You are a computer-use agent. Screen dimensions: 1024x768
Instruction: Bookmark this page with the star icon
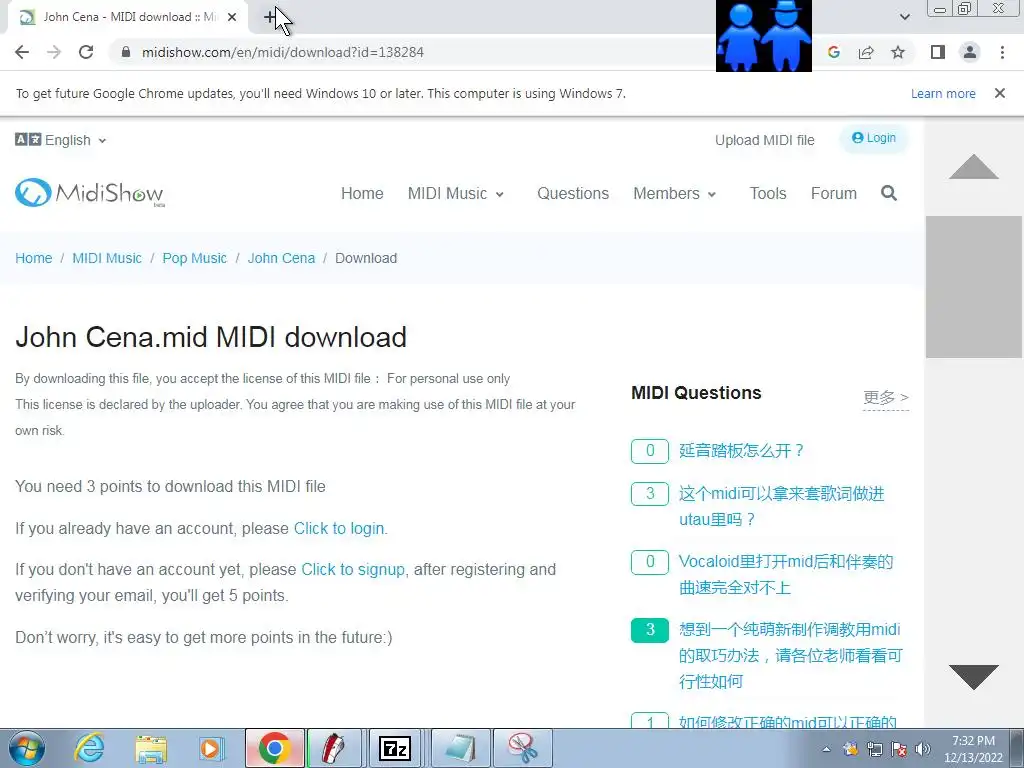click(898, 52)
